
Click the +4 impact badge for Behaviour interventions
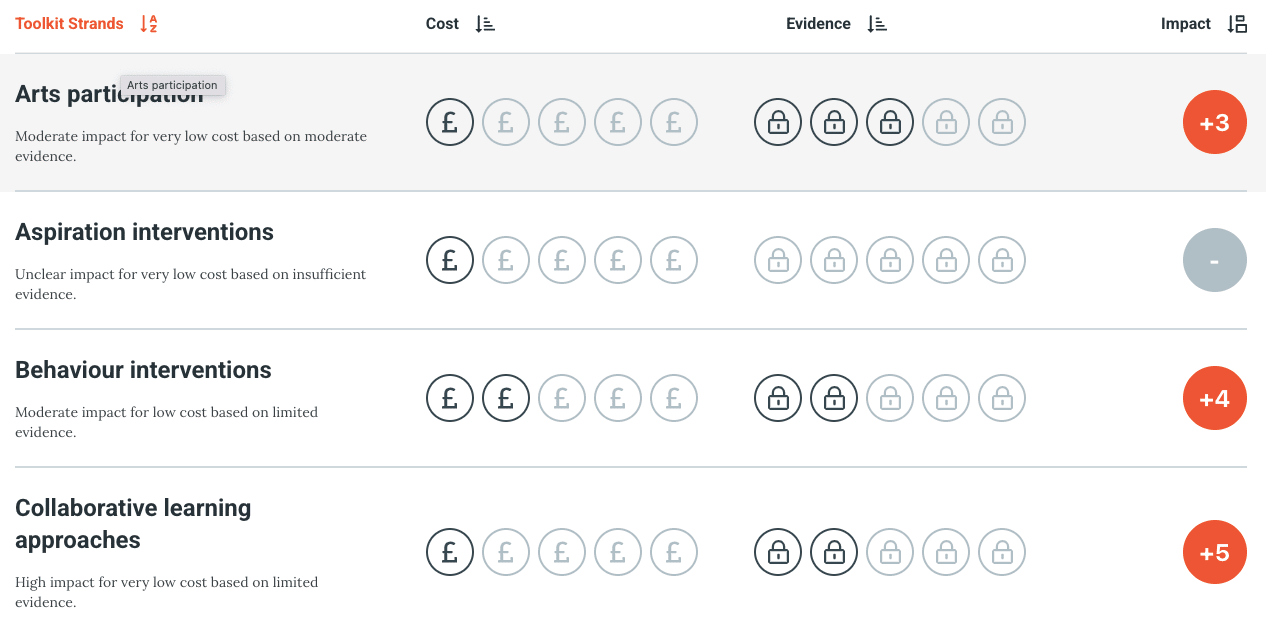pyautogui.click(x=1215, y=398)
